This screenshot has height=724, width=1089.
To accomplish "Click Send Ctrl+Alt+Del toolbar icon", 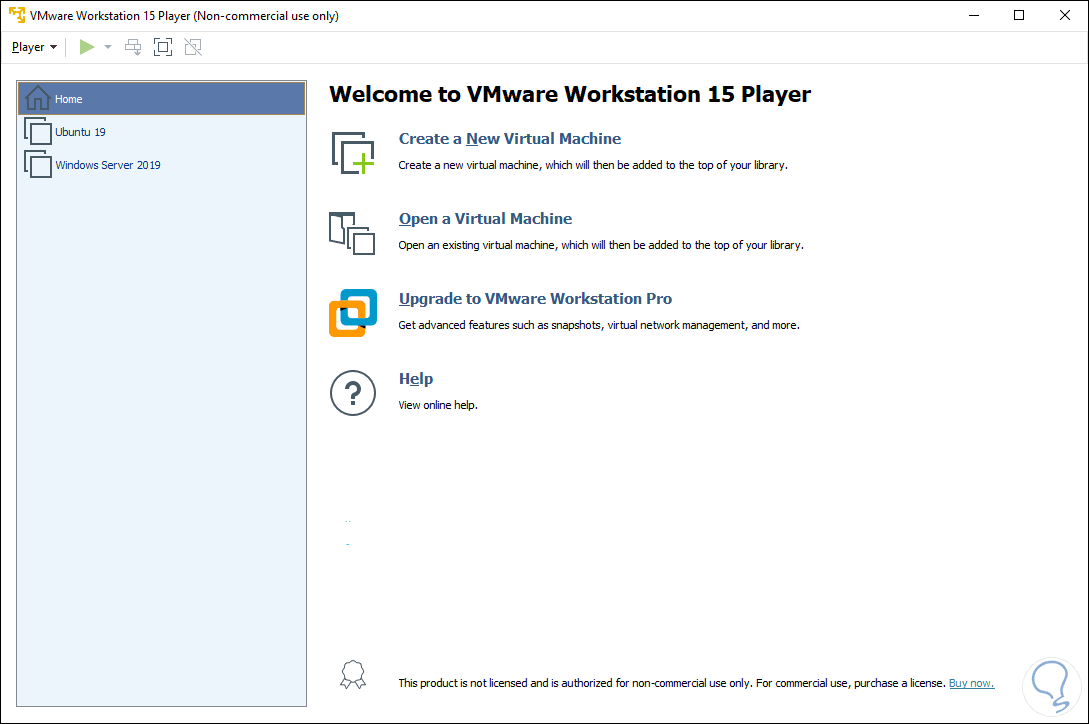I will click(133, 47).
